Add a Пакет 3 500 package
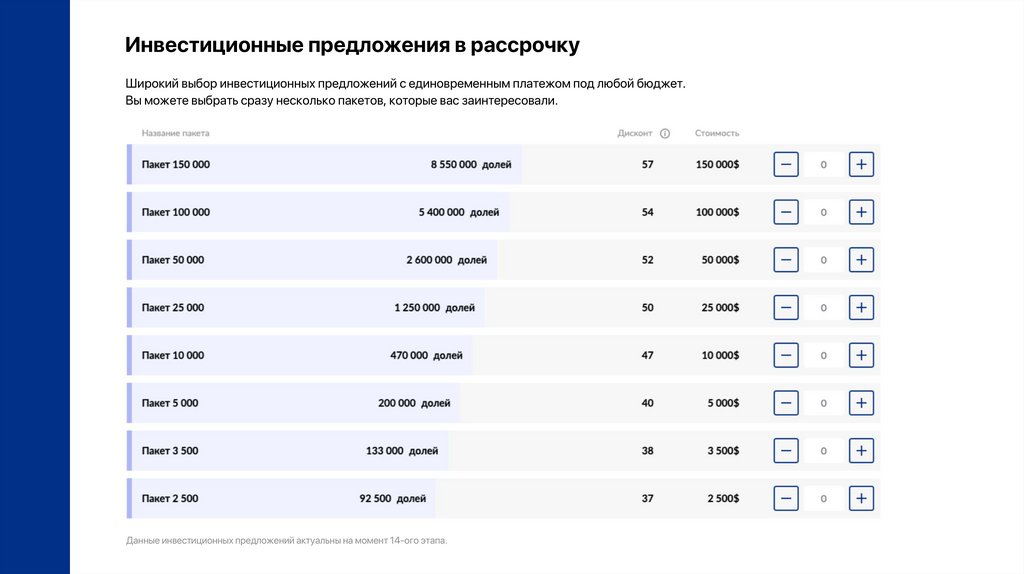Viewport: 1024px width, 574px height. [861, 450]
